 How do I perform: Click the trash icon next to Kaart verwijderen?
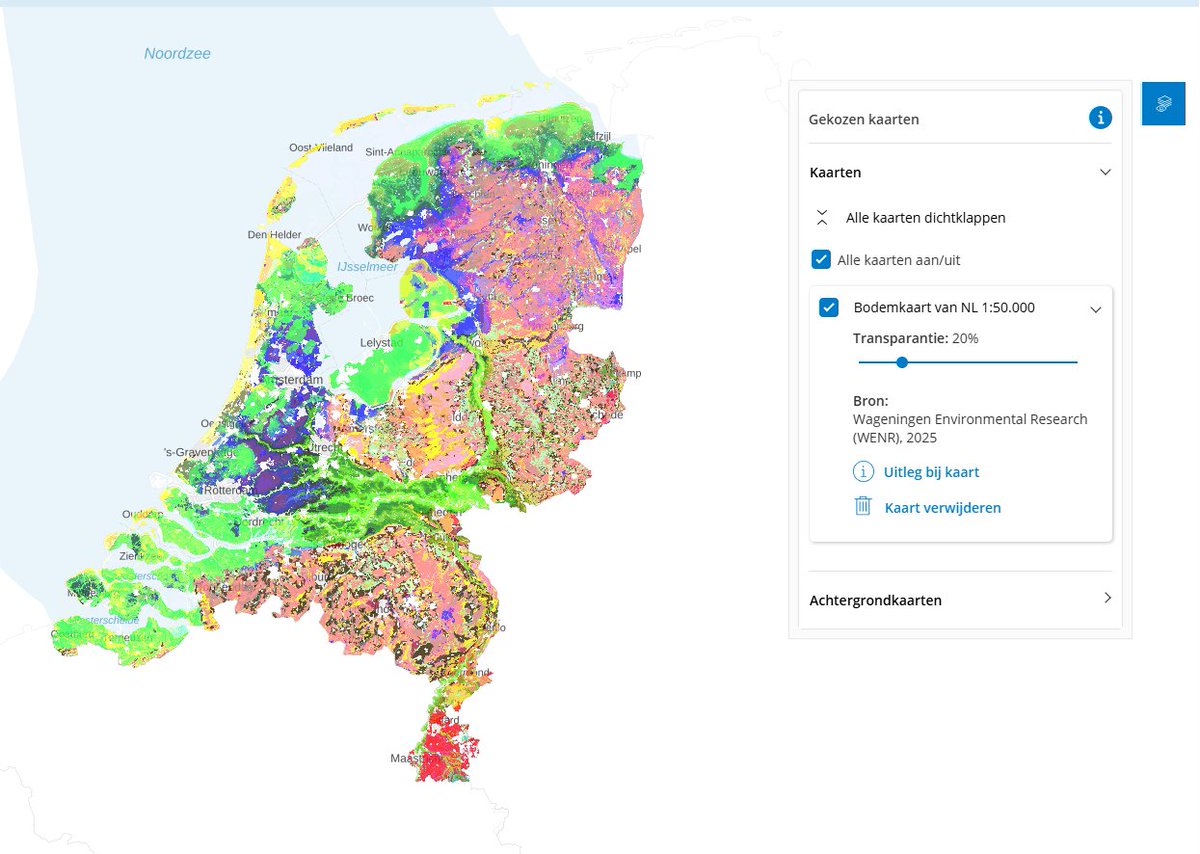pyautogui.click(x=862, y=506)
